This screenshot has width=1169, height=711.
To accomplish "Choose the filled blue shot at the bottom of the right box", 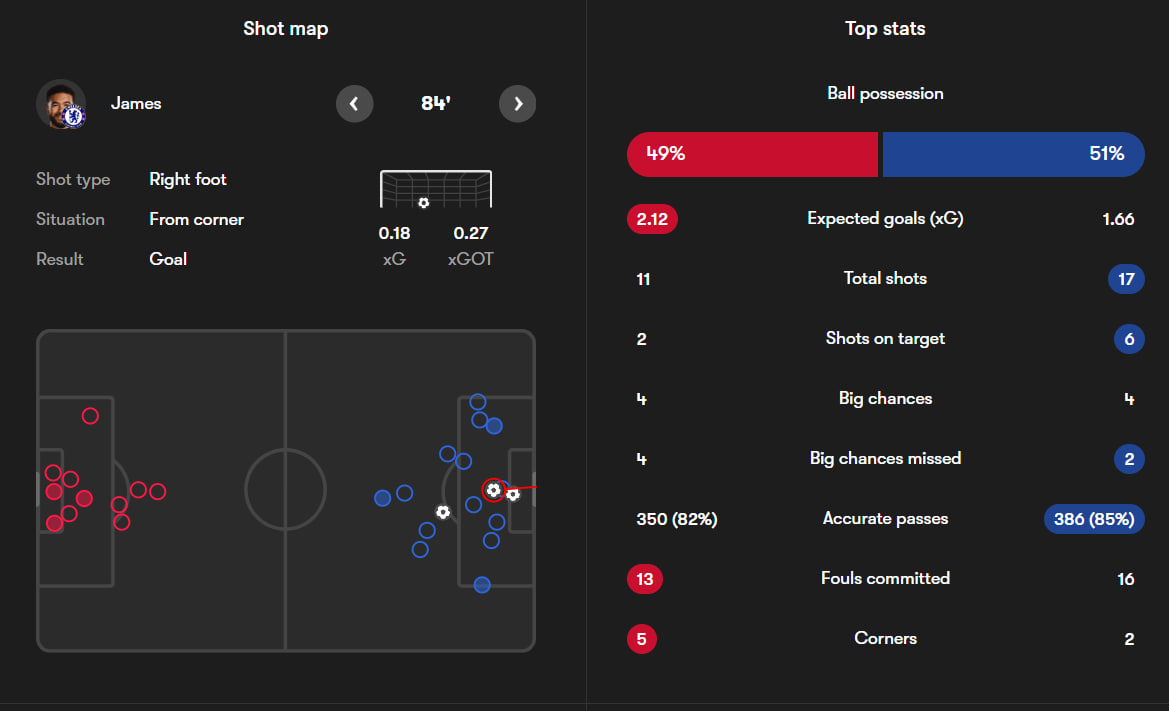I will pyautogui.click(x=482, y=584).
